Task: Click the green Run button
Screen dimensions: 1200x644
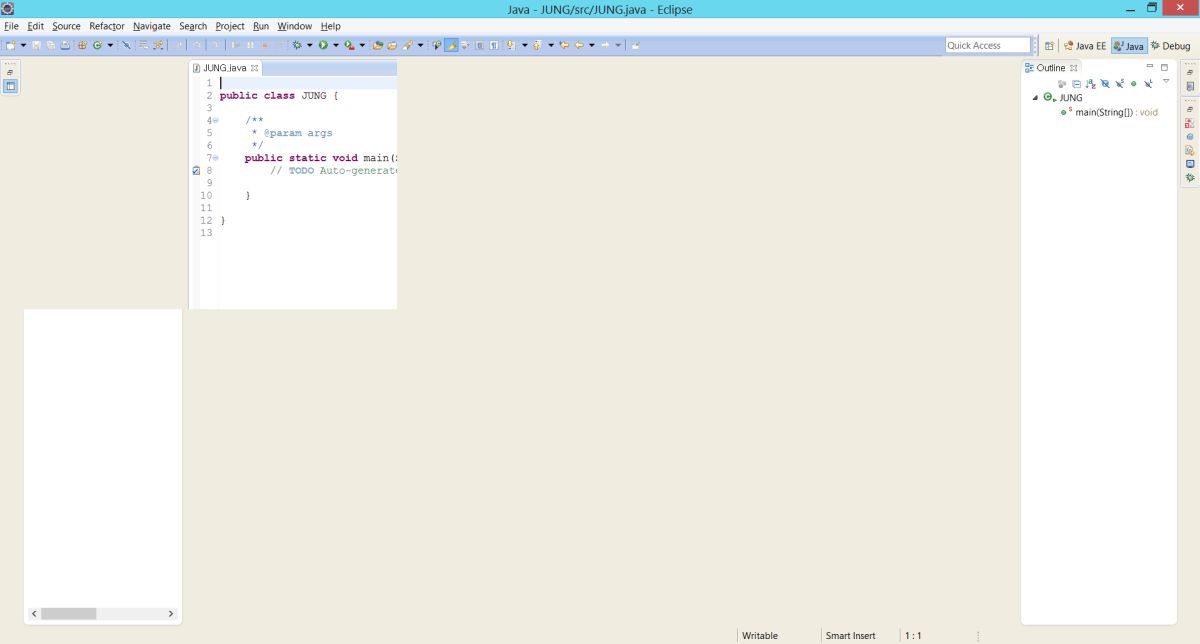Action: pyautogui.click(x=323, y=45)
